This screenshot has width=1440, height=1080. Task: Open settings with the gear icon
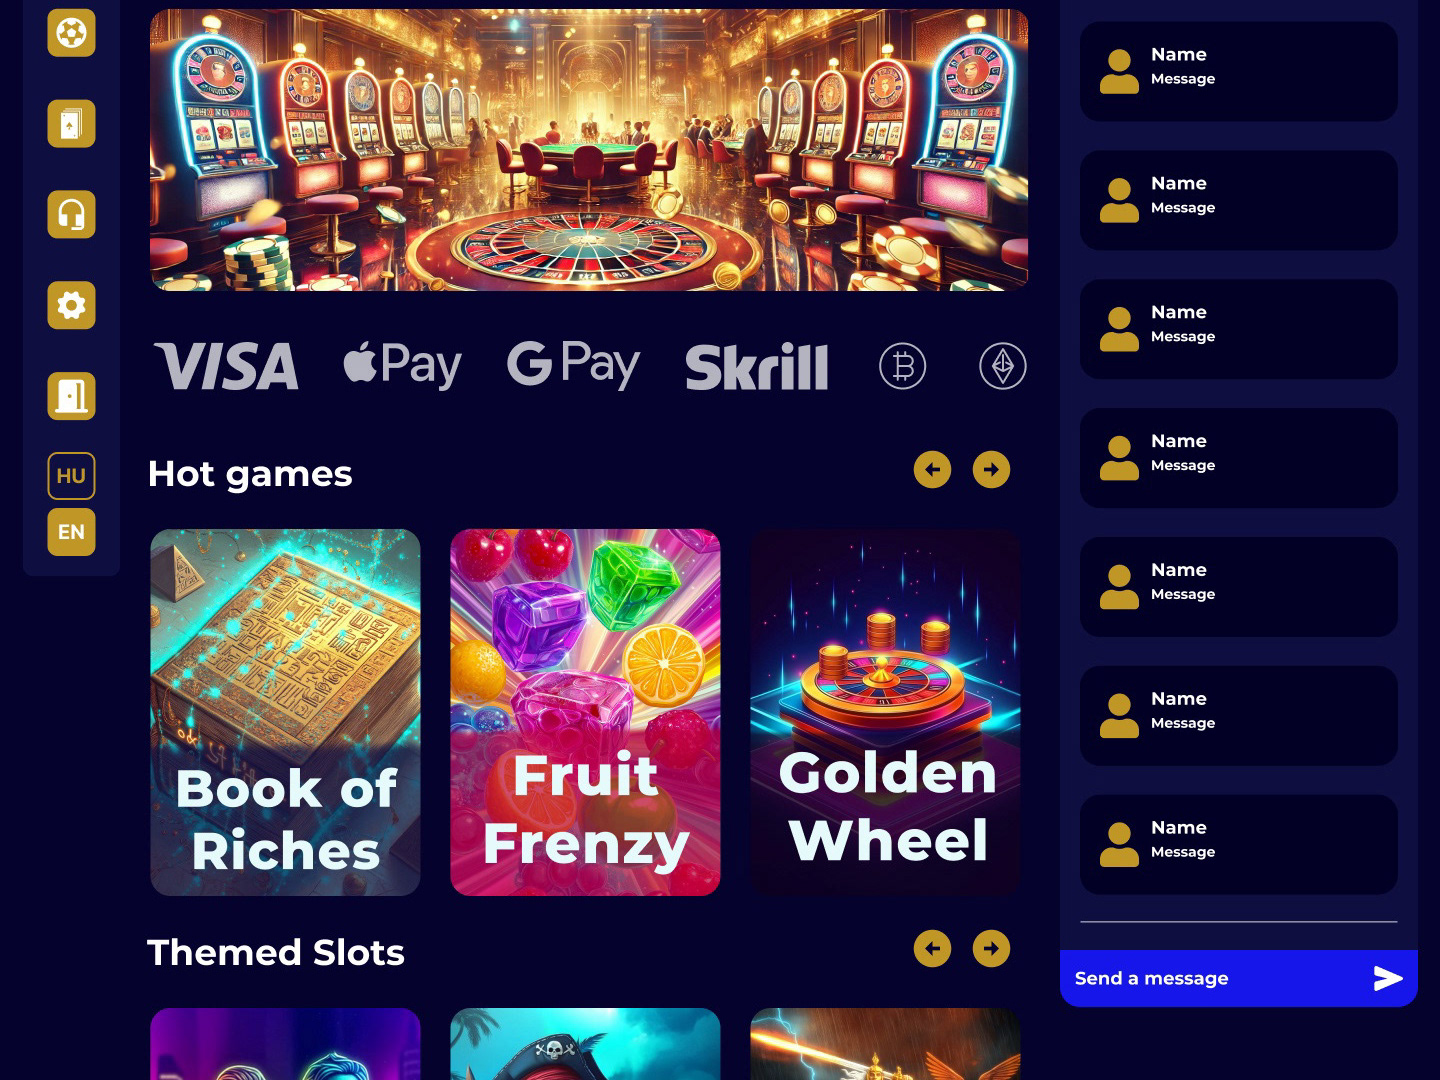tap(71, 305)
